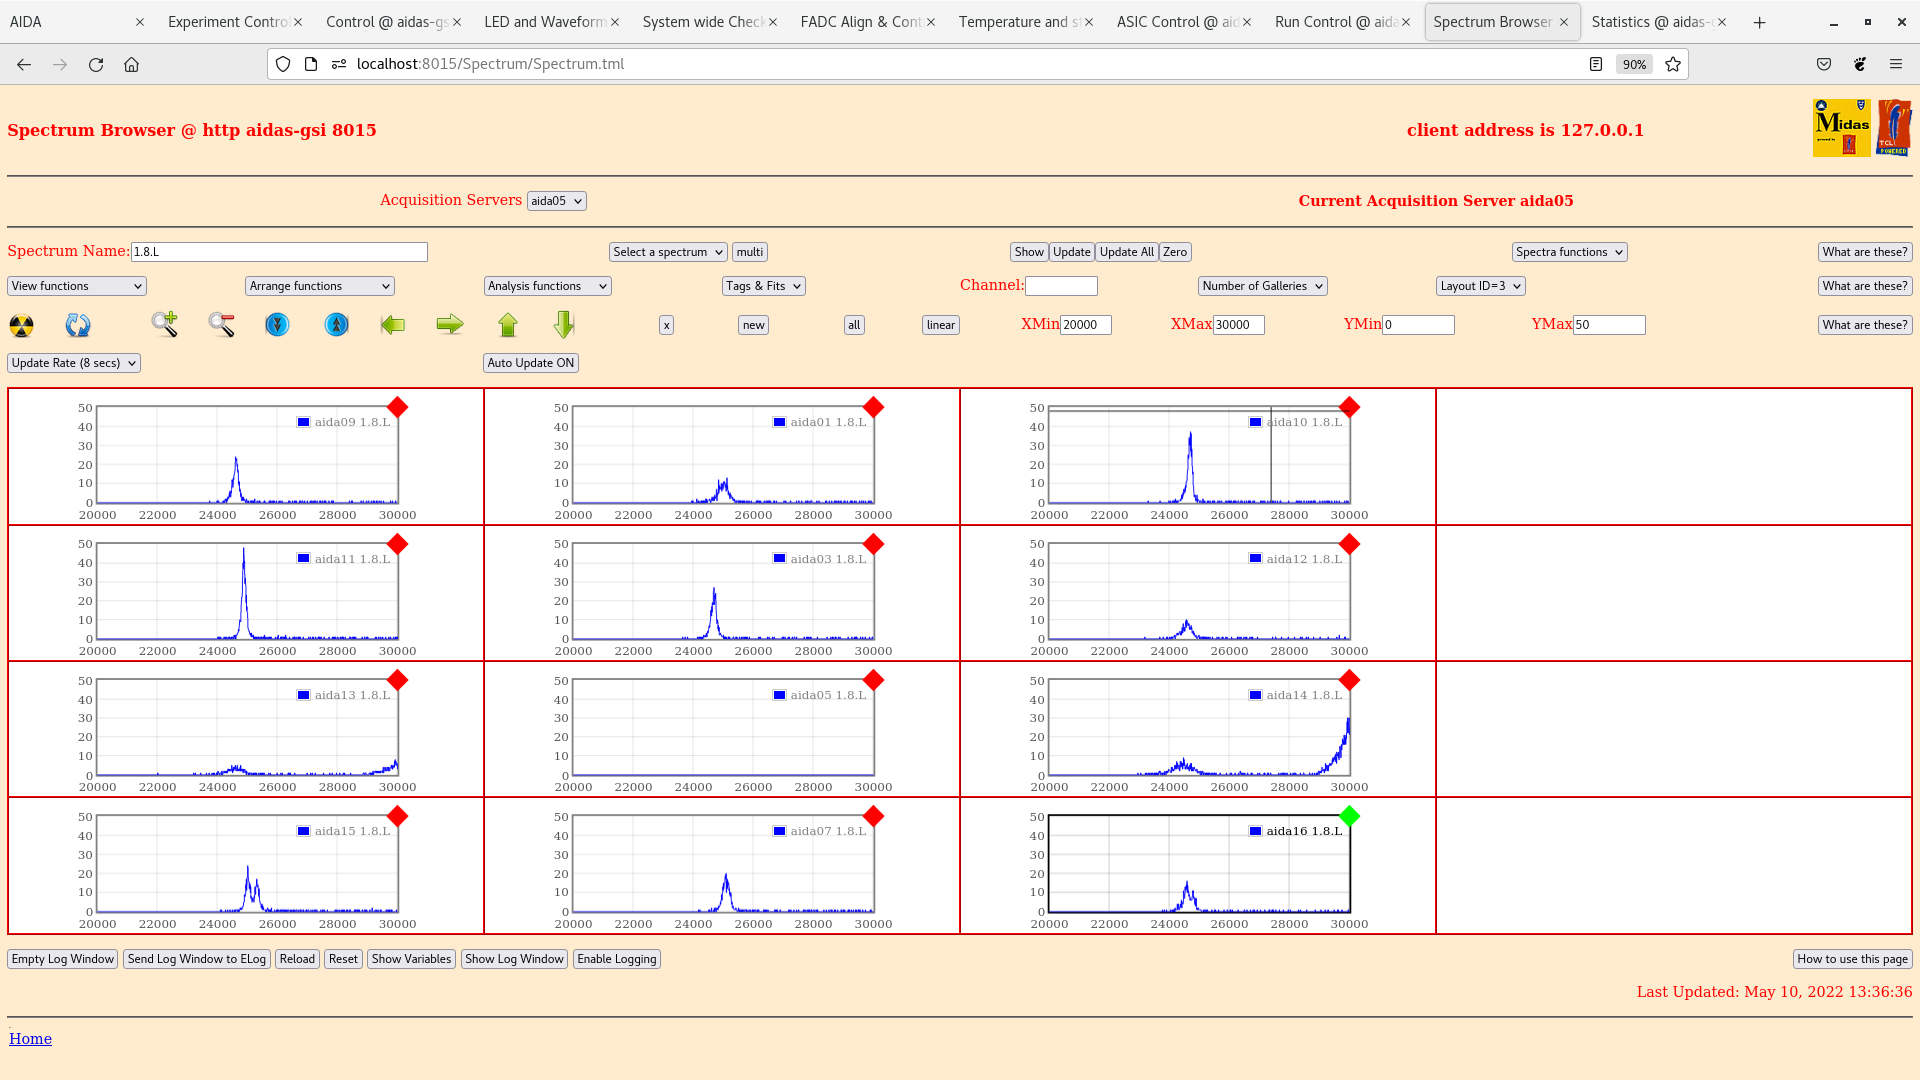Expand the View functions dropdown
Image resolution: width=1920 pixels, height=1080 pixels.
[x=77, y=286]
